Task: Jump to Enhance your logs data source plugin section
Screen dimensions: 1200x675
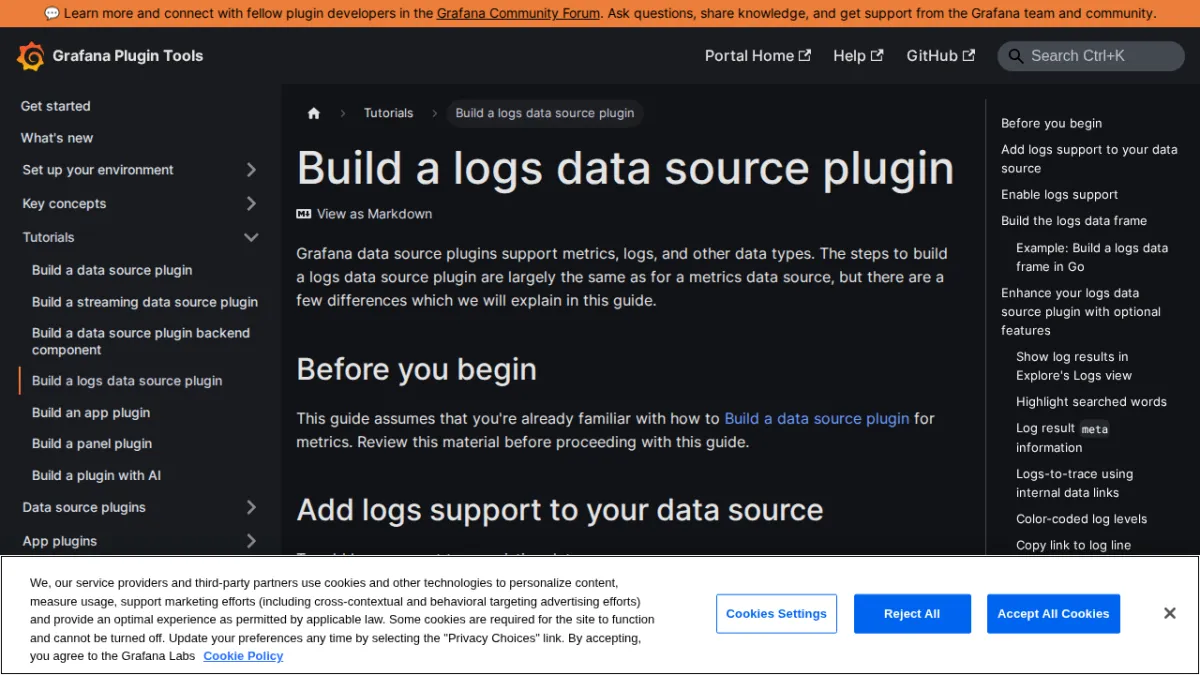Action: pyautogui.click(x=1081, y=312)
